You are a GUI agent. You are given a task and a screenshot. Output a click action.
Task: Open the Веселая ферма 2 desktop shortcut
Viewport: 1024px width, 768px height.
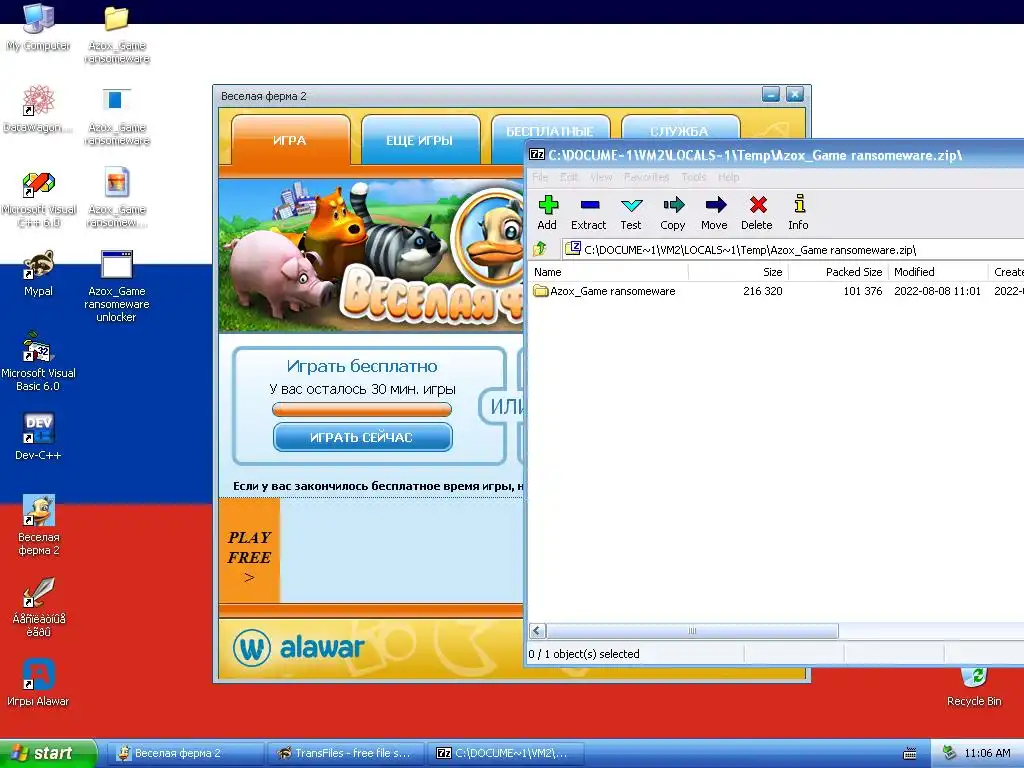[39, 525]
